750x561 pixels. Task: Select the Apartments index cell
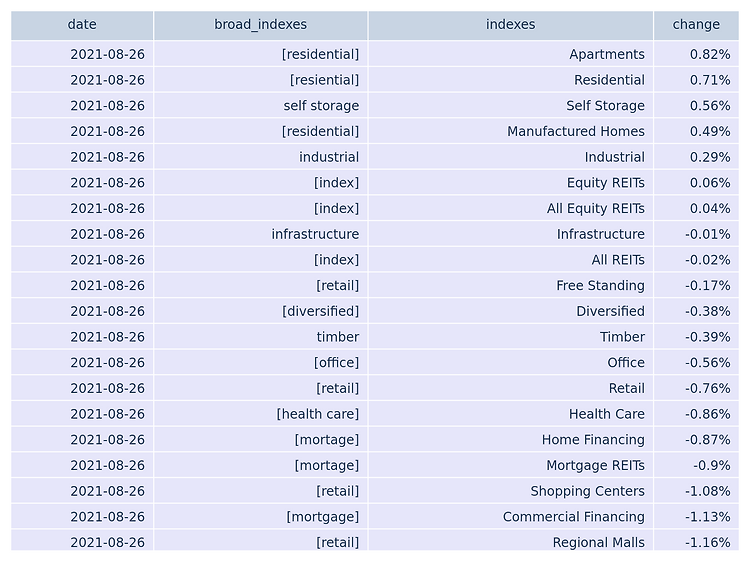(x=510, y=54)
